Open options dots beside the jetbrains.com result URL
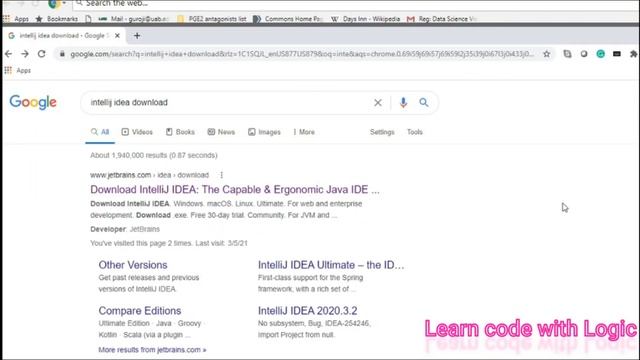The width and height of the screenshot is (640, 360). click(222, 175)
